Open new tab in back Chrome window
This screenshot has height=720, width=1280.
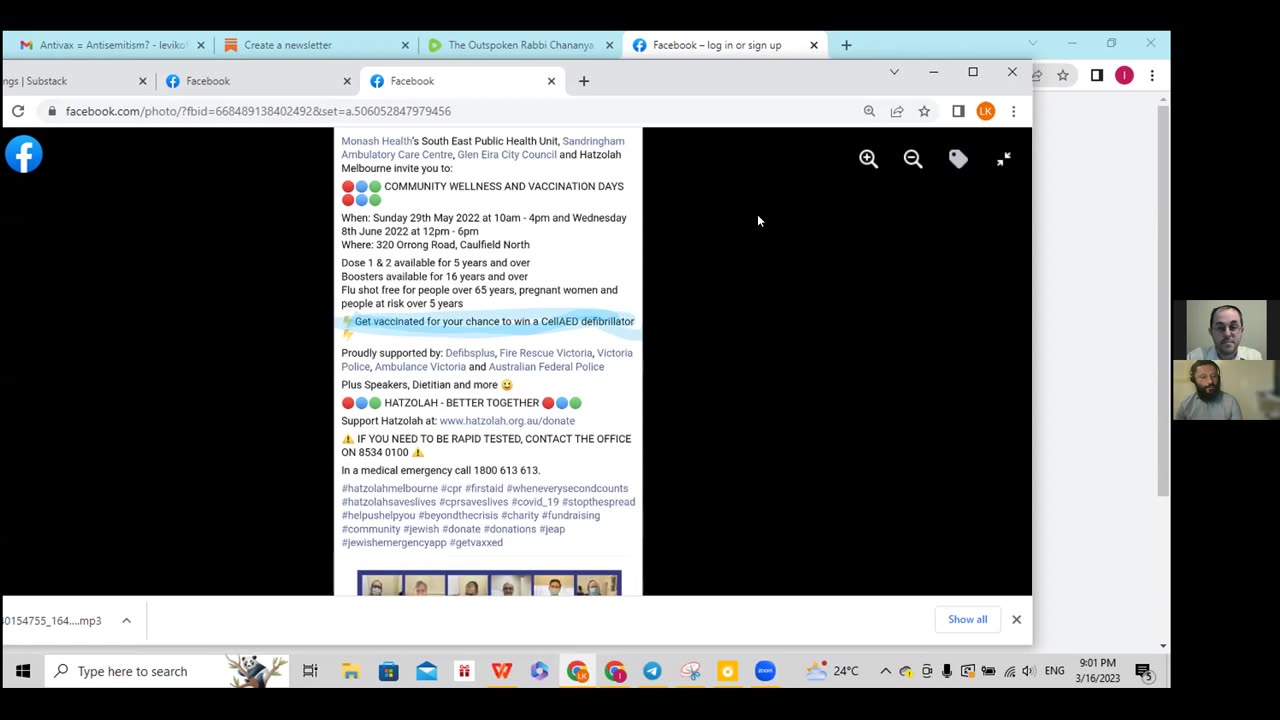(x=846, y=45)
